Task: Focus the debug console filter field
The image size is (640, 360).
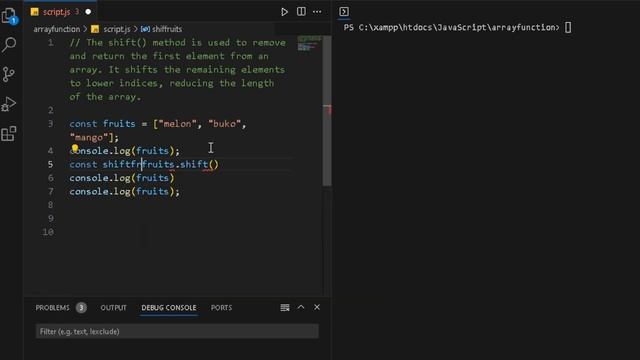Action: tap(177, 331)
